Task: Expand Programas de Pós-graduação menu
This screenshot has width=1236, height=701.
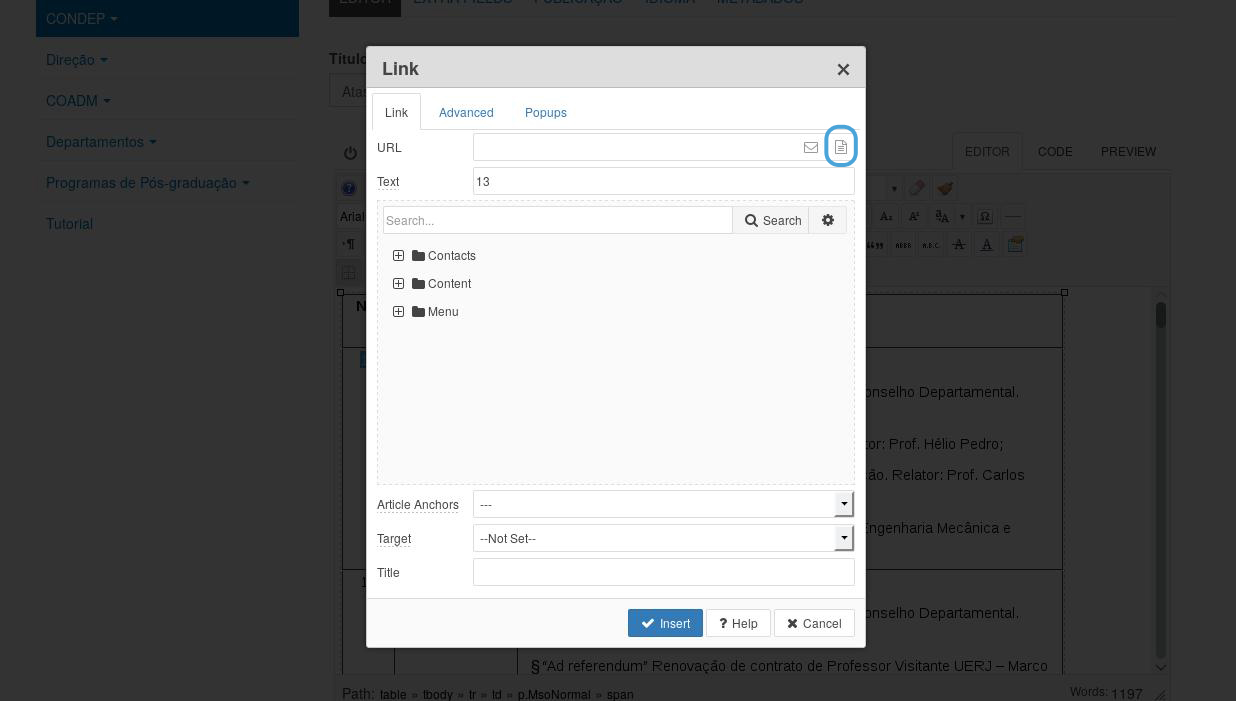Action: 148,183
